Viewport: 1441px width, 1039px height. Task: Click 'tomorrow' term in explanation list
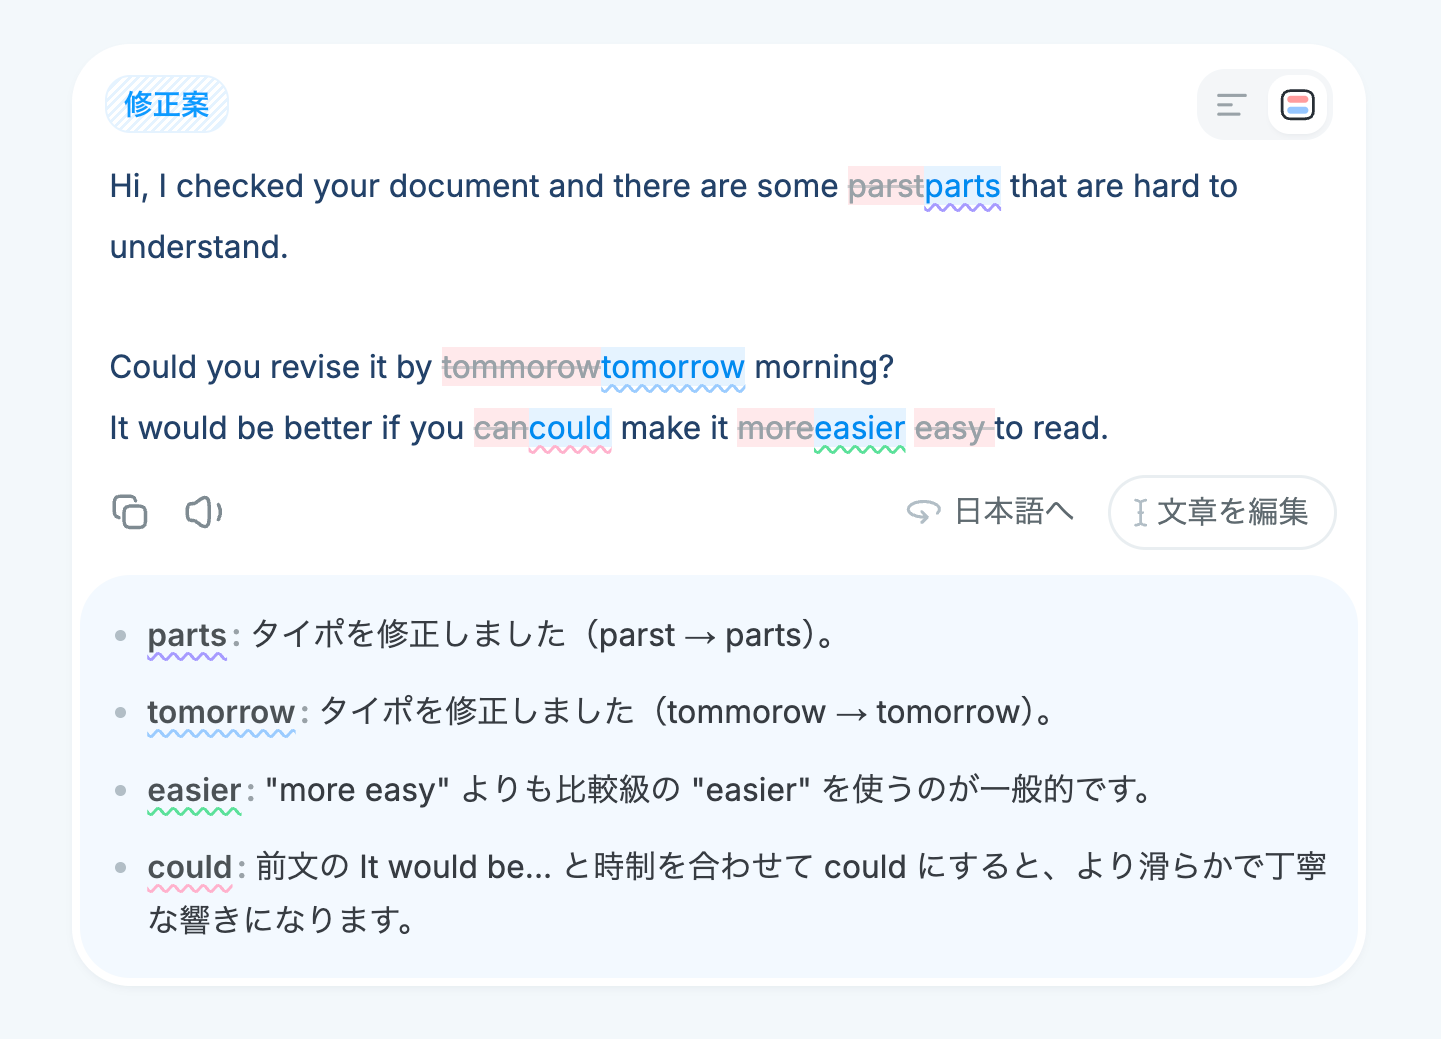click(x=221, y=713)
